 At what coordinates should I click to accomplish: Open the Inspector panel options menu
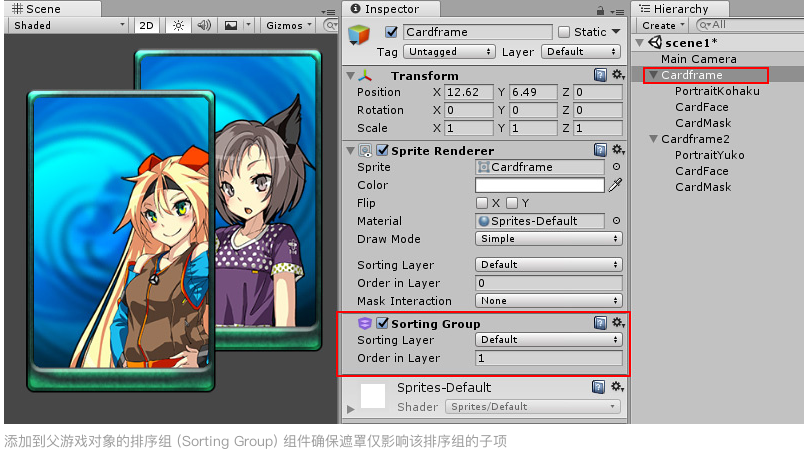coord(617,11)
